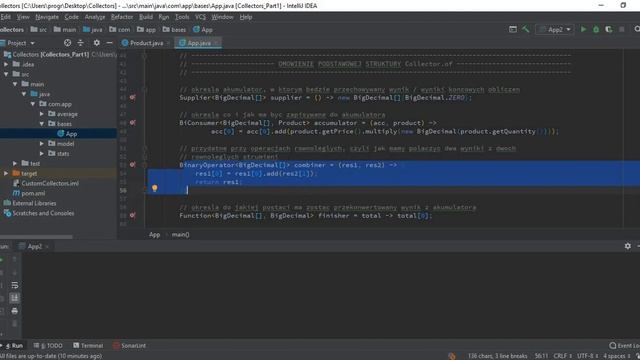
Task: Collapse the main folder in tree
Action: pos(15,84)
